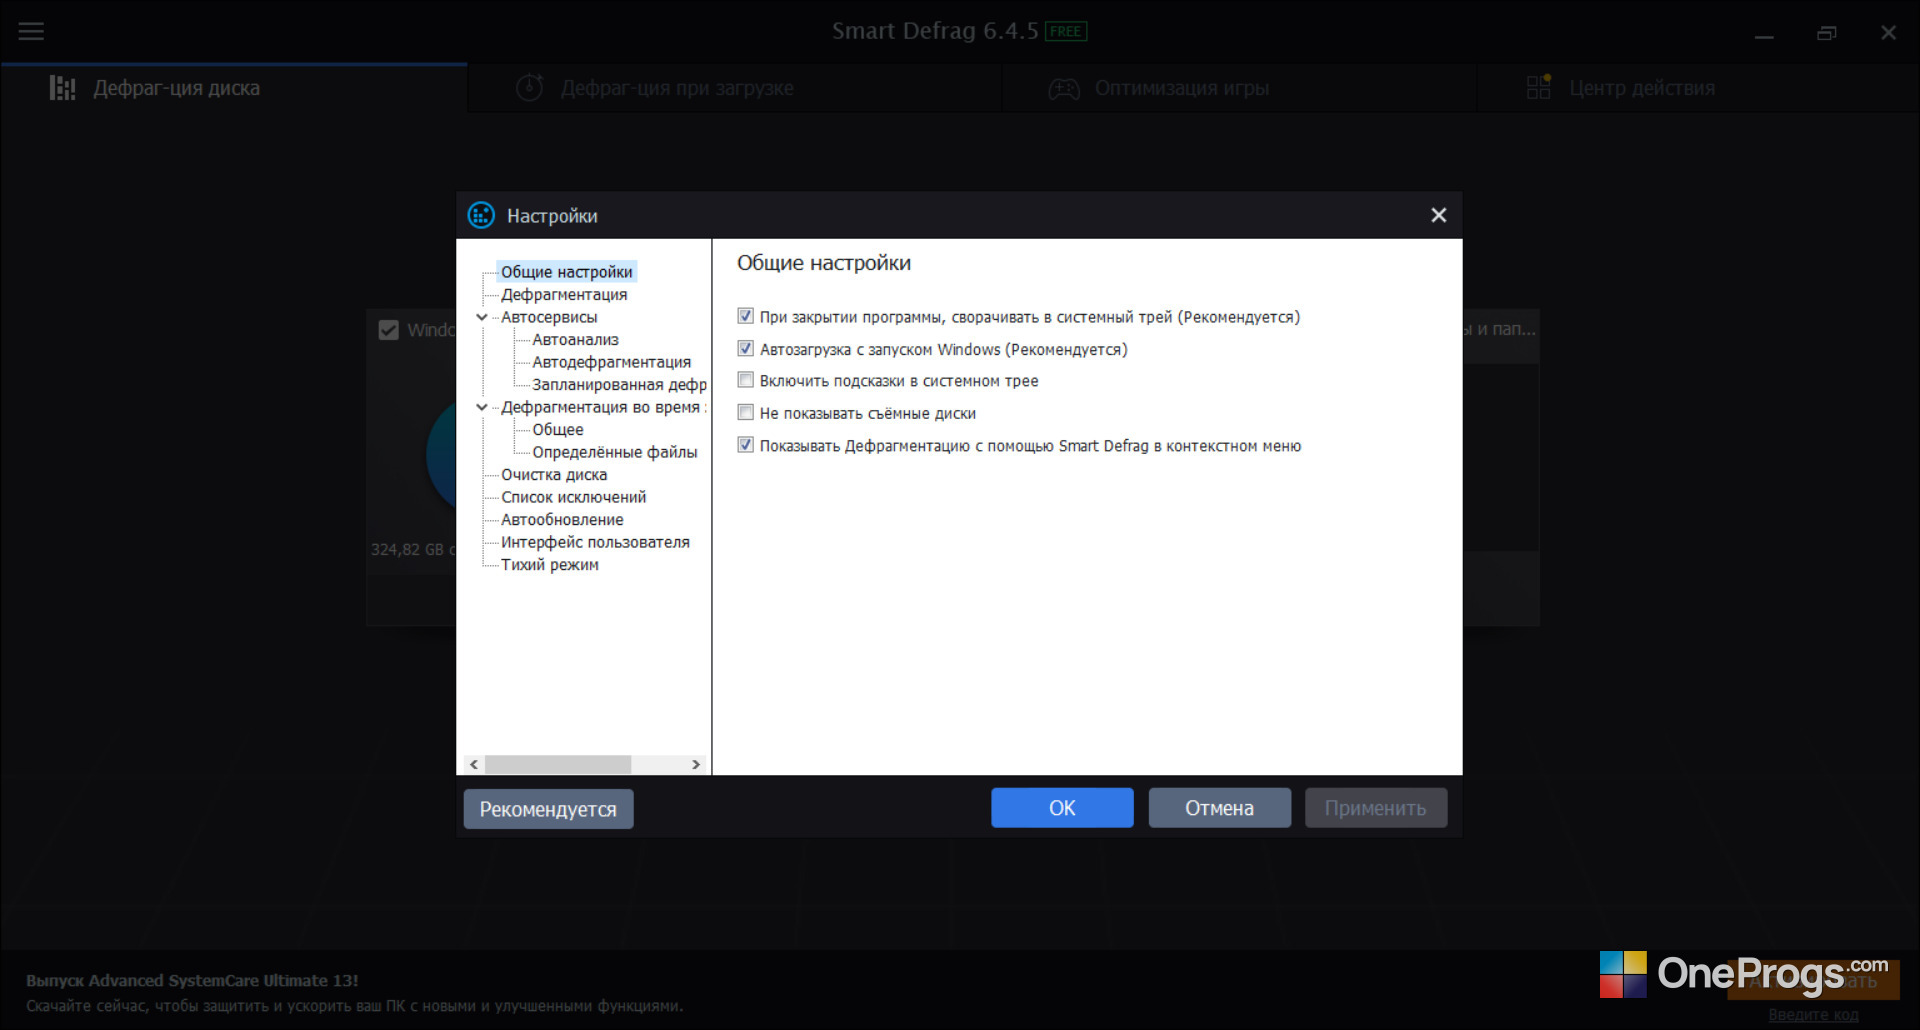Click the settings tree horizontal scrollbar thumb
The image size is (1920, 1030).
click(x=558, y=764)
